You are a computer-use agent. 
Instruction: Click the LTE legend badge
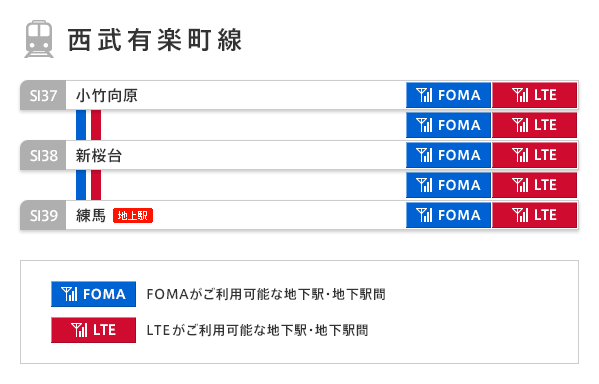click(x=94, y=330)
